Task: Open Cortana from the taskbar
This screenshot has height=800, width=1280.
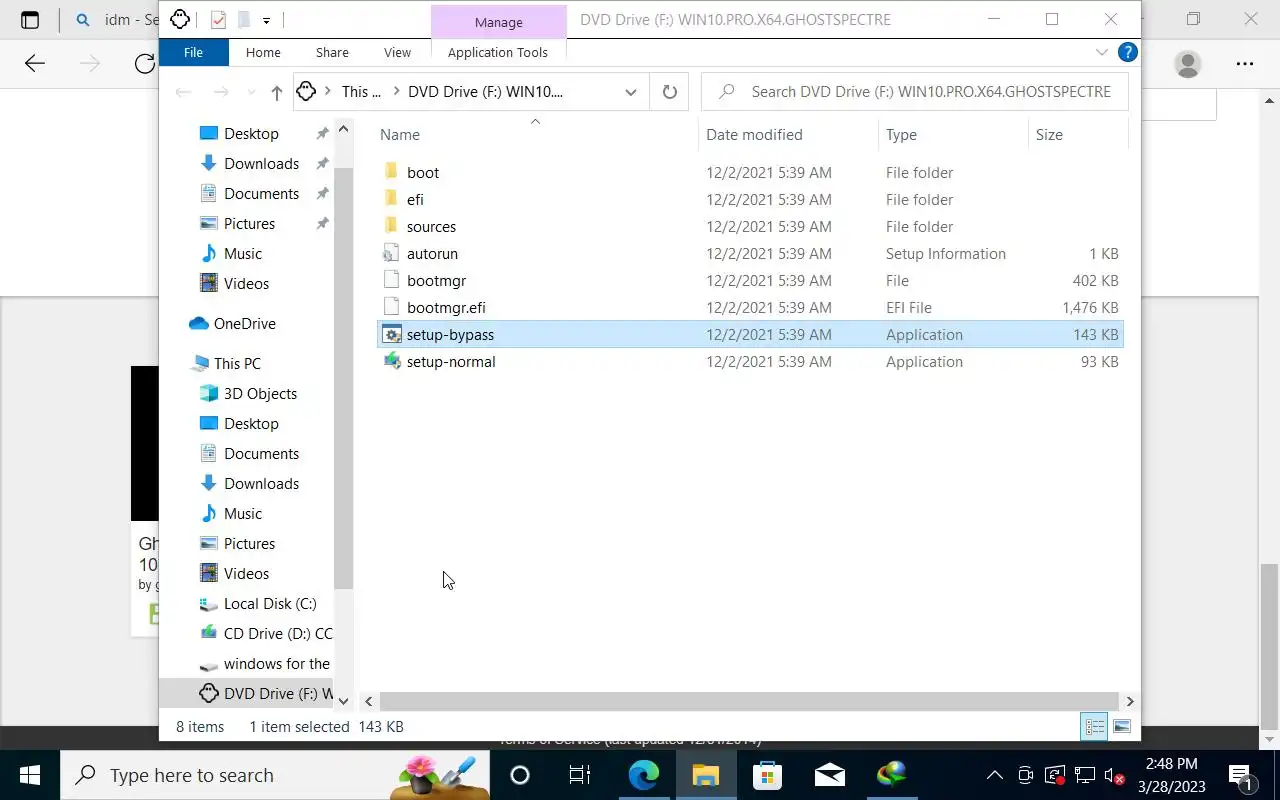Action: tap(519, 775)
